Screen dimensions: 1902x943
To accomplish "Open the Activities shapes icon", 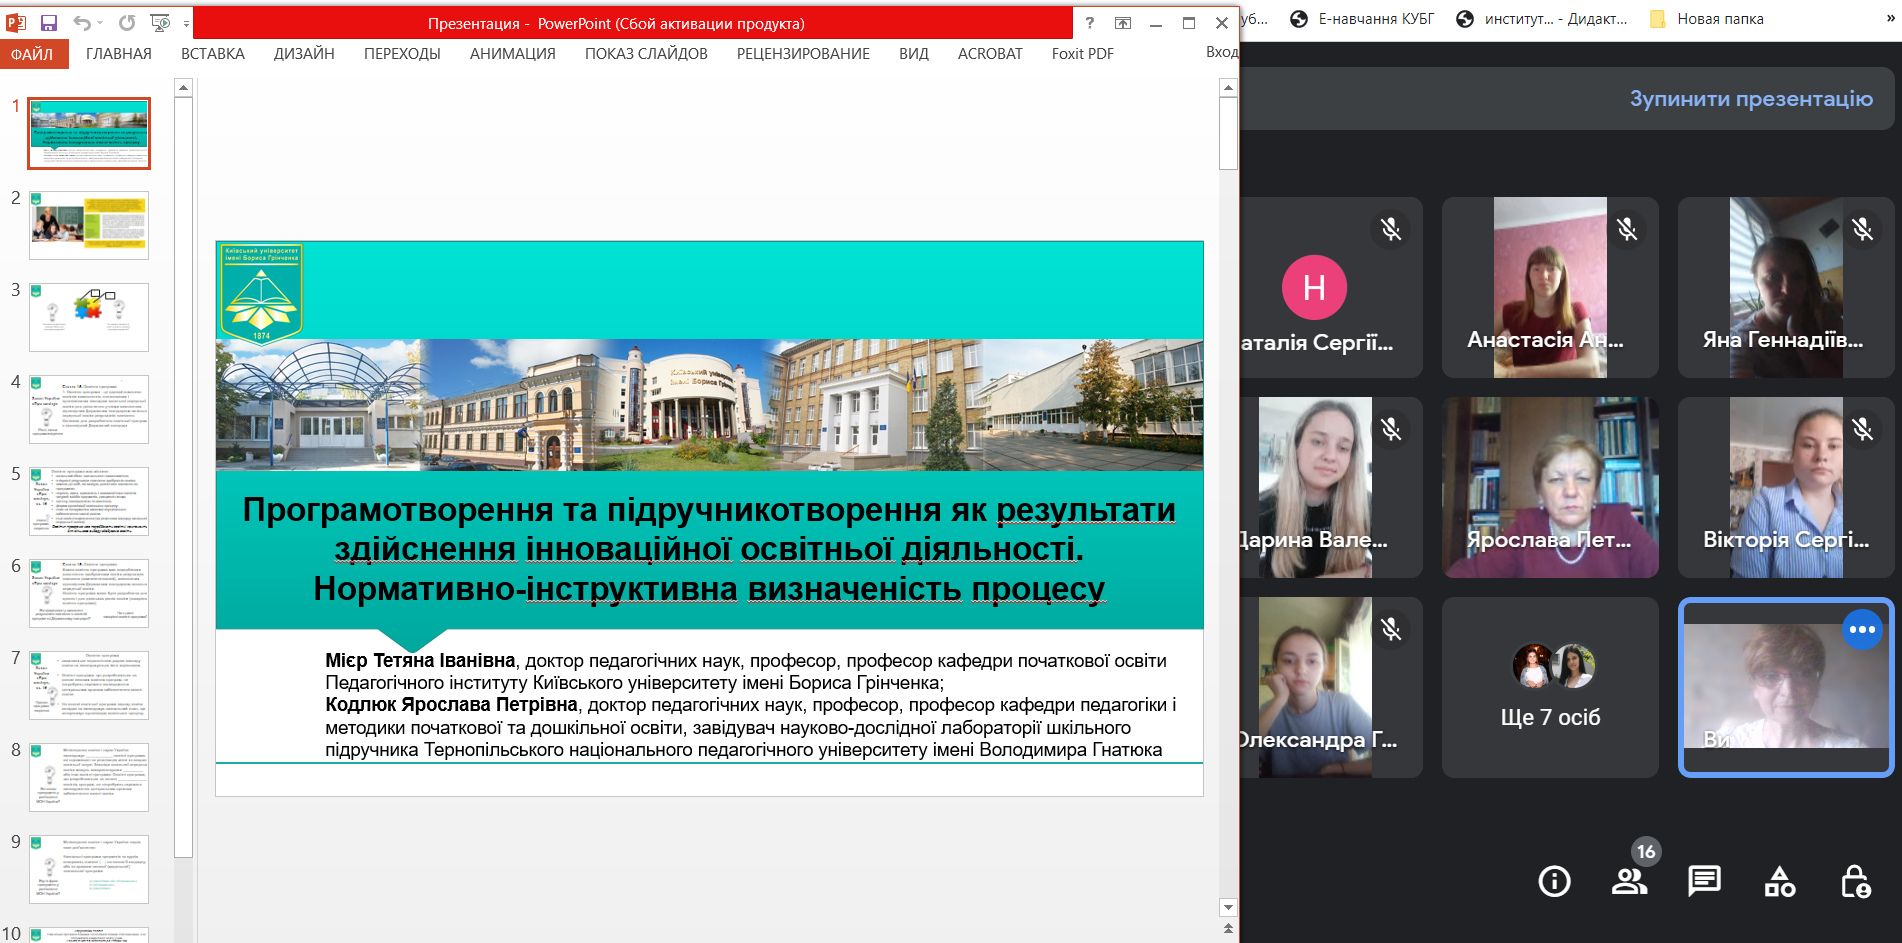I will (1780, 881).
